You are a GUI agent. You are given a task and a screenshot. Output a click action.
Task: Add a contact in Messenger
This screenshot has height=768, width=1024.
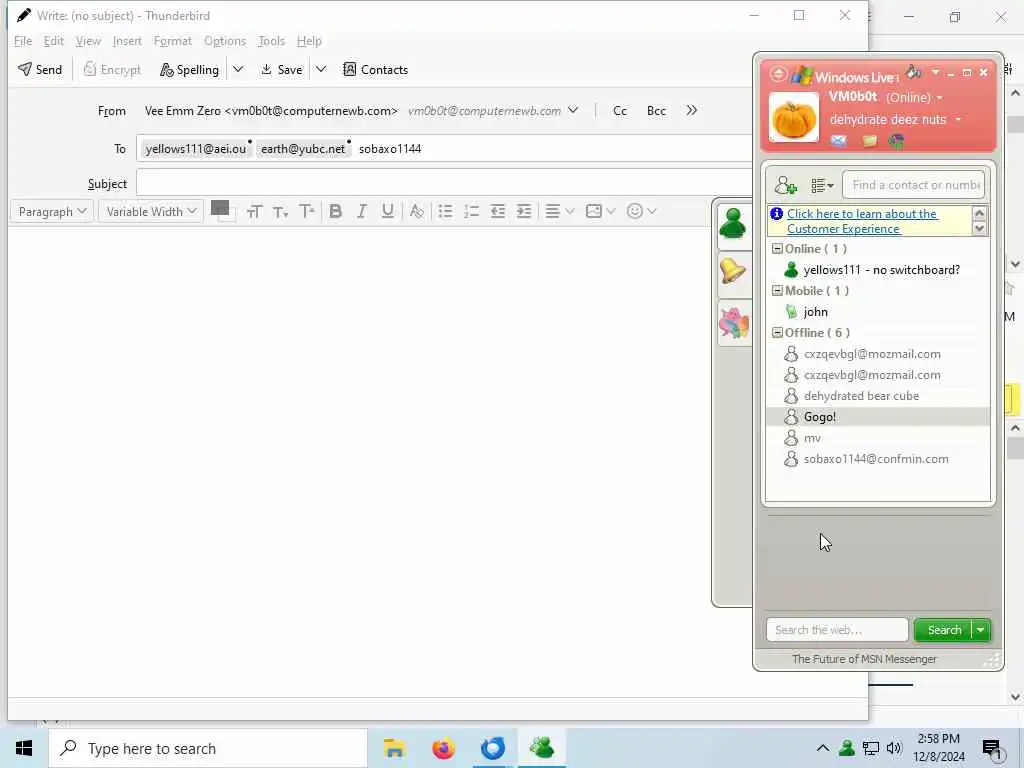(786, 185)
